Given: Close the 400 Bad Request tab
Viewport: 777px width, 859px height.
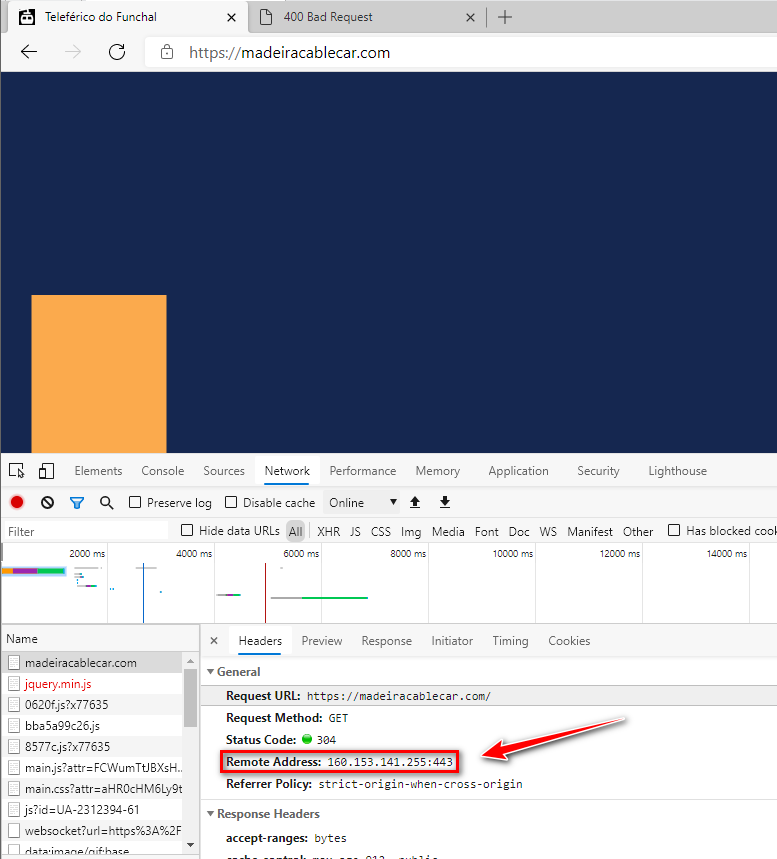Looking at the screenshot, I should [x=470, y=18].
